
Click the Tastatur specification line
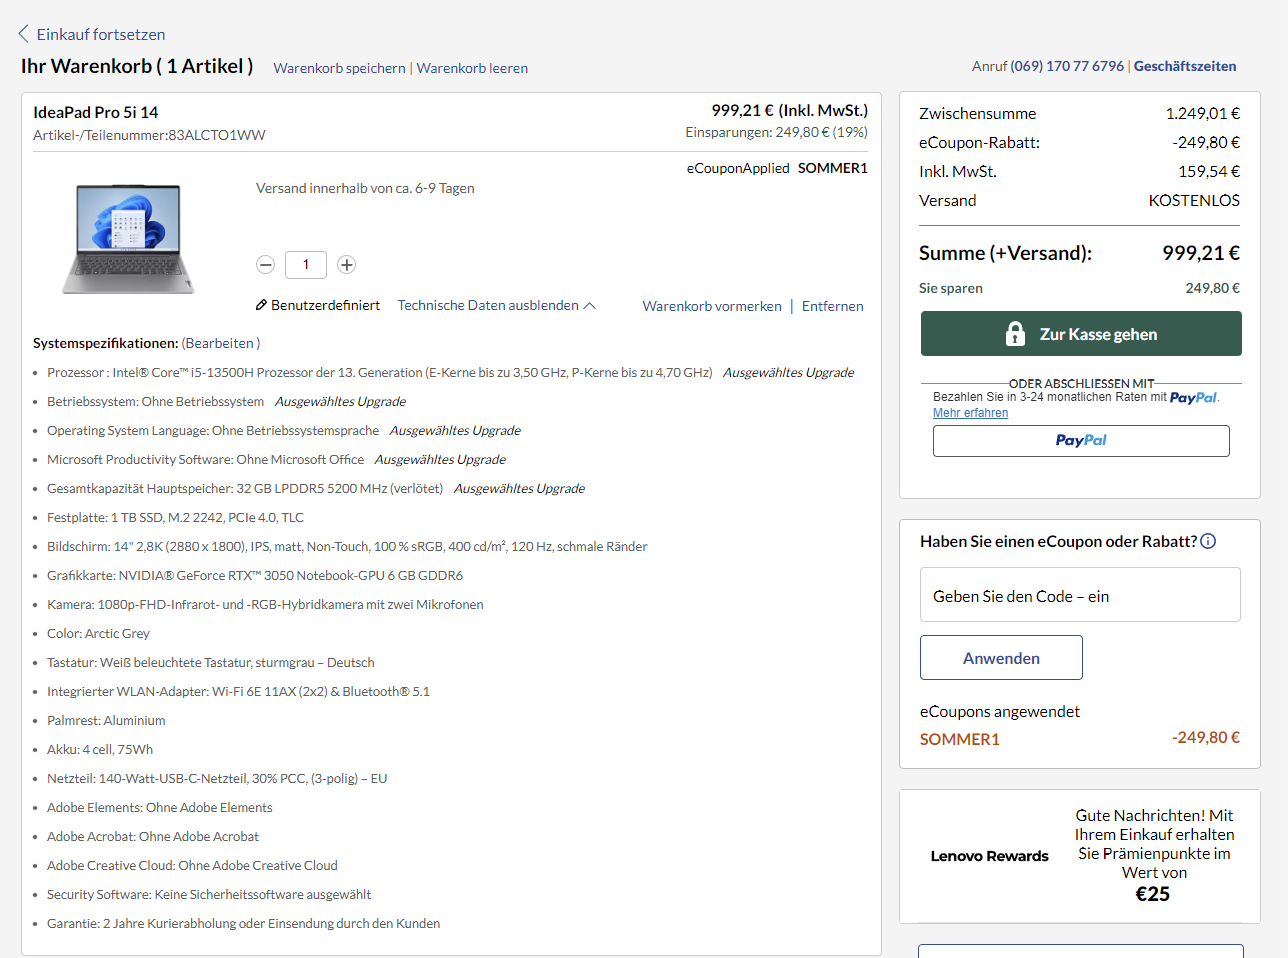click(x=211, y=663)
